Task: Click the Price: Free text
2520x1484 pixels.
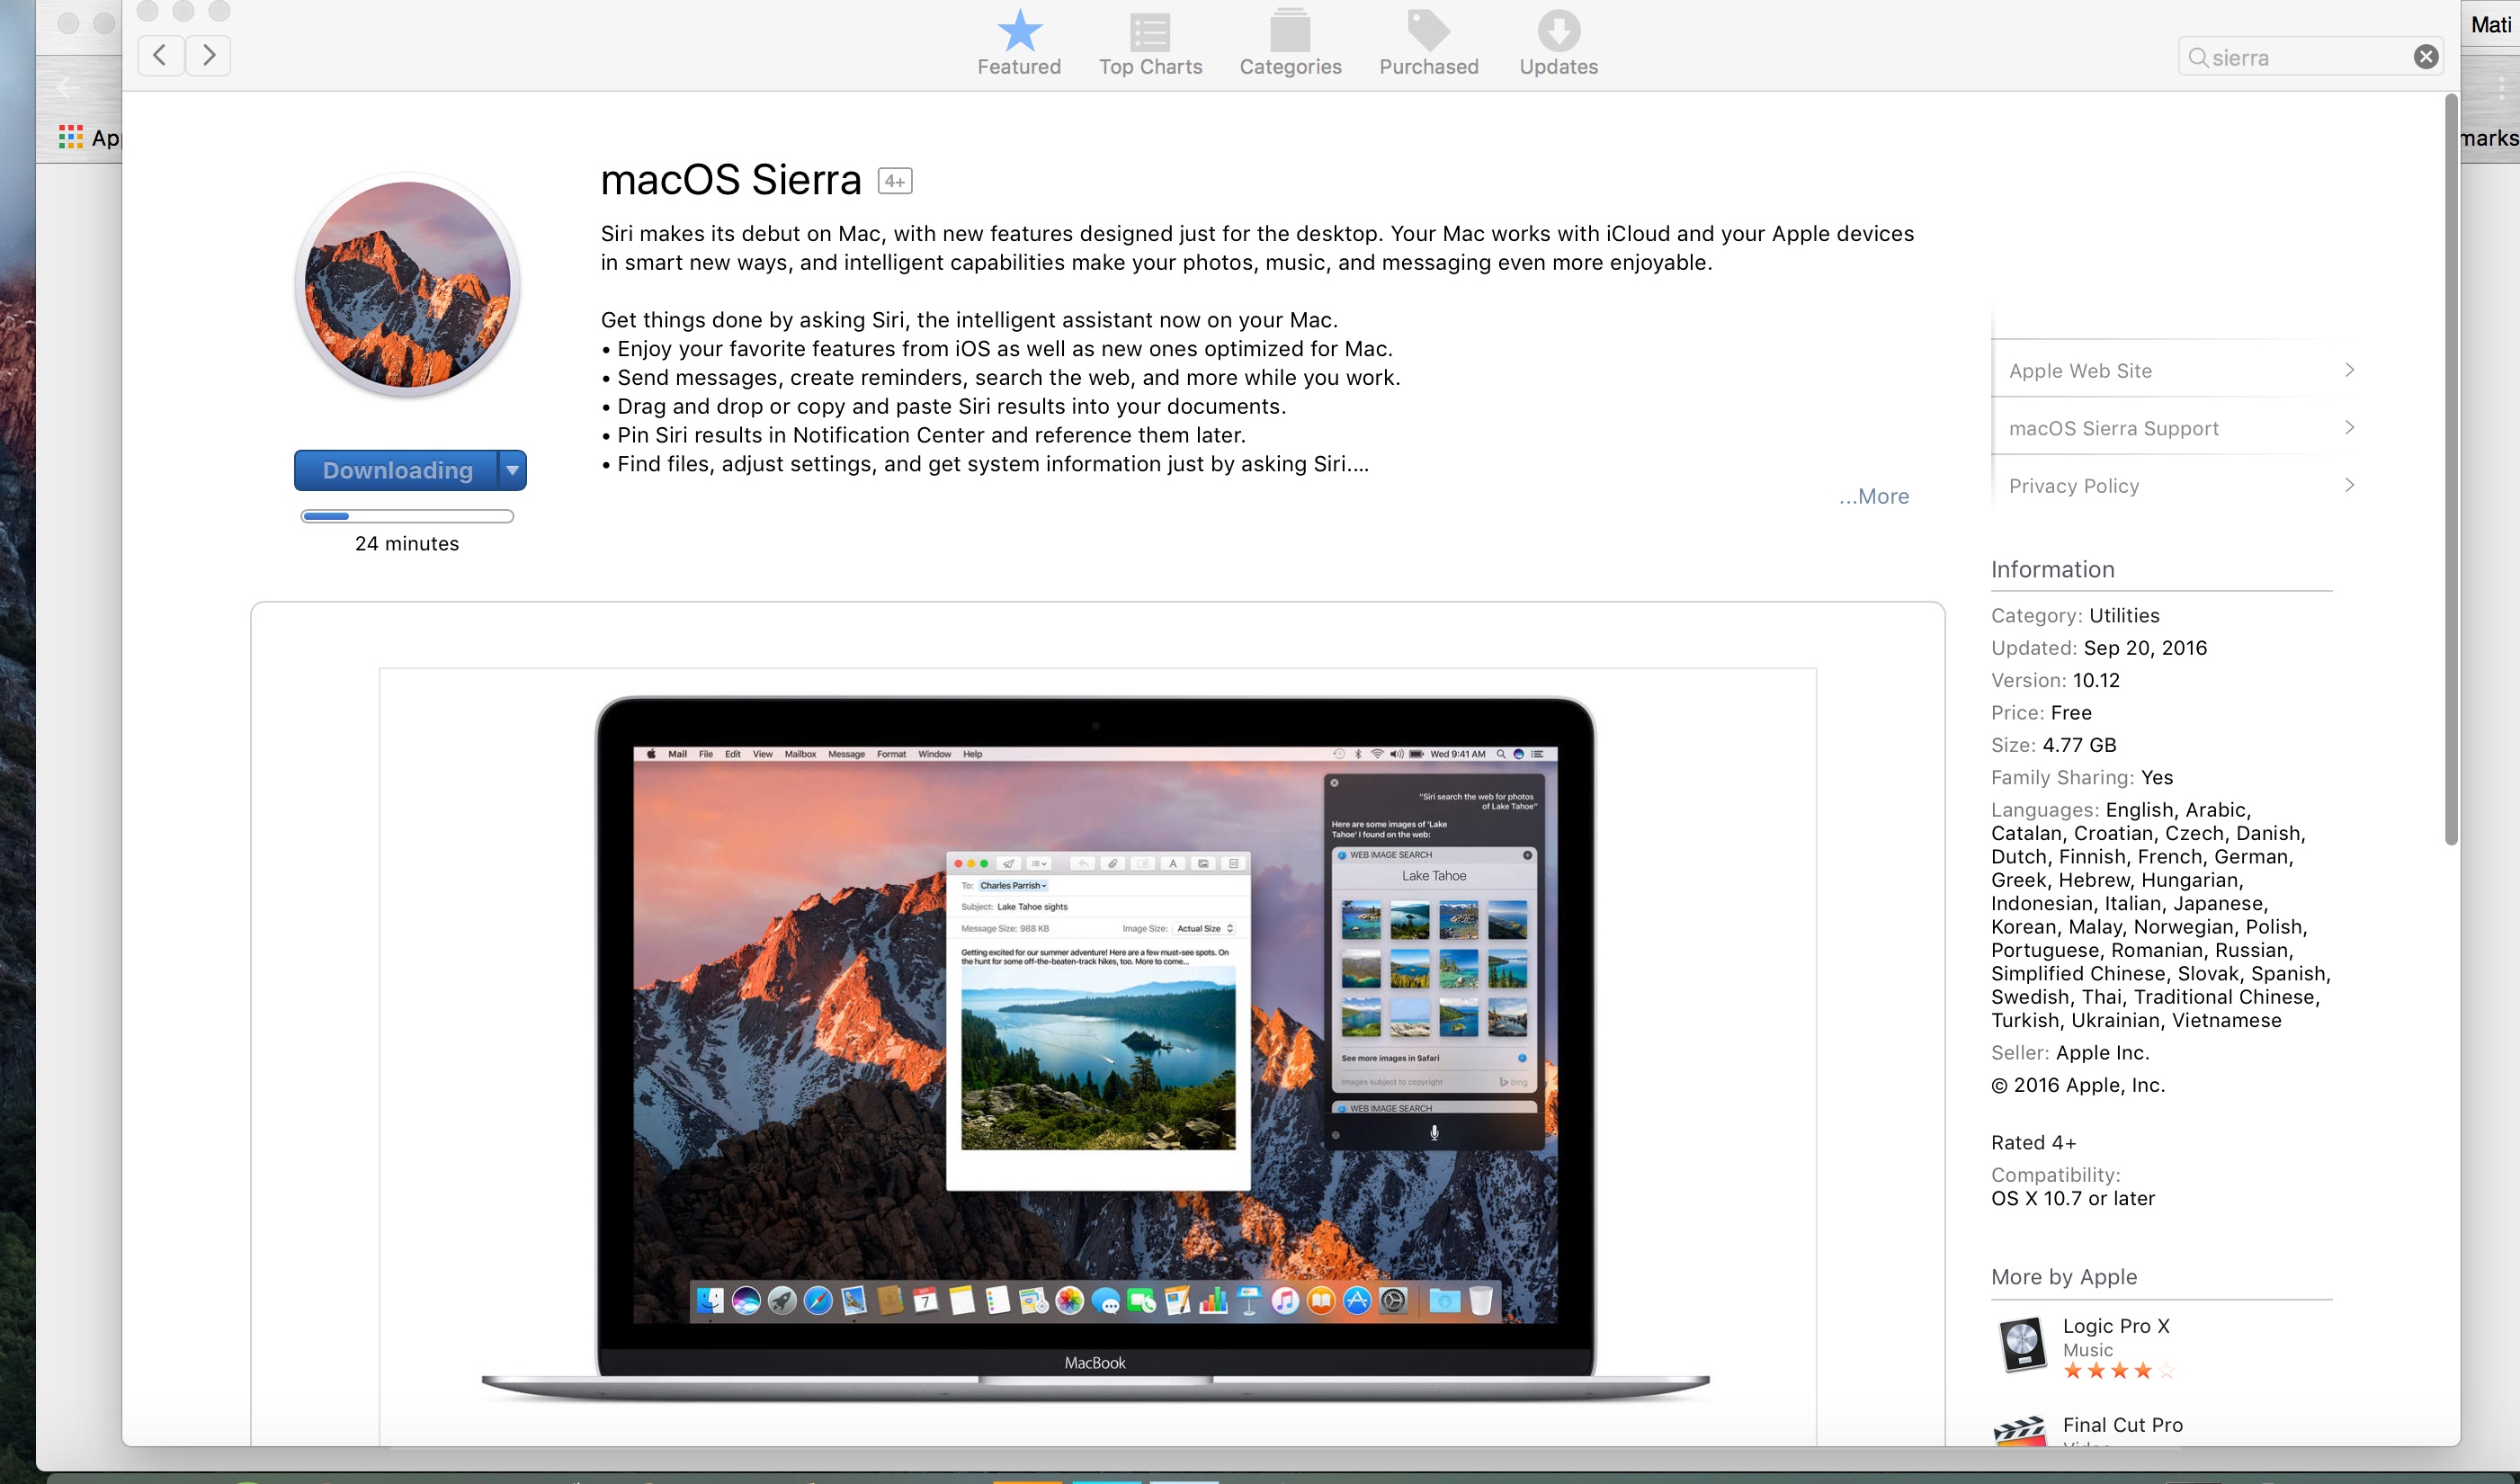Action: coord(2041,713)
